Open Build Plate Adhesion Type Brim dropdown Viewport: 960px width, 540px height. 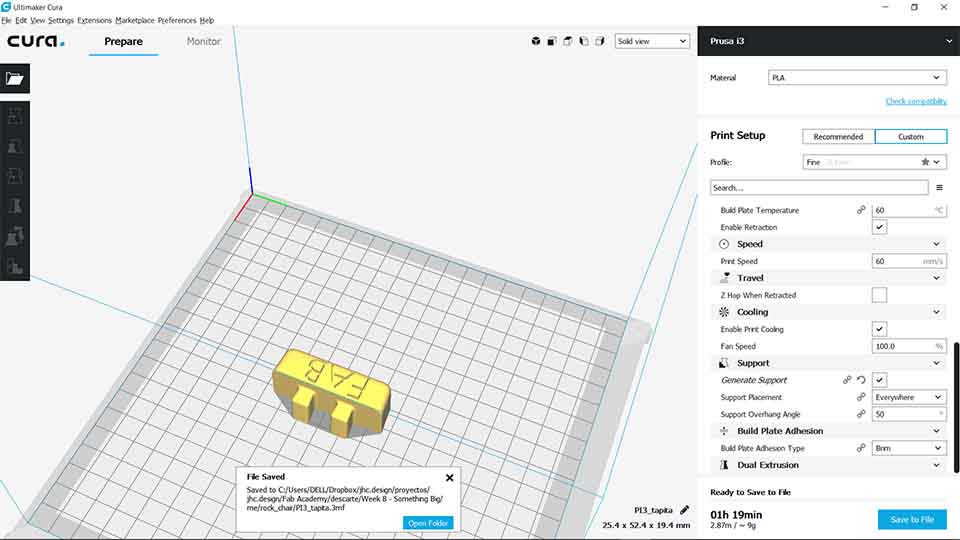tap(909, 448)
